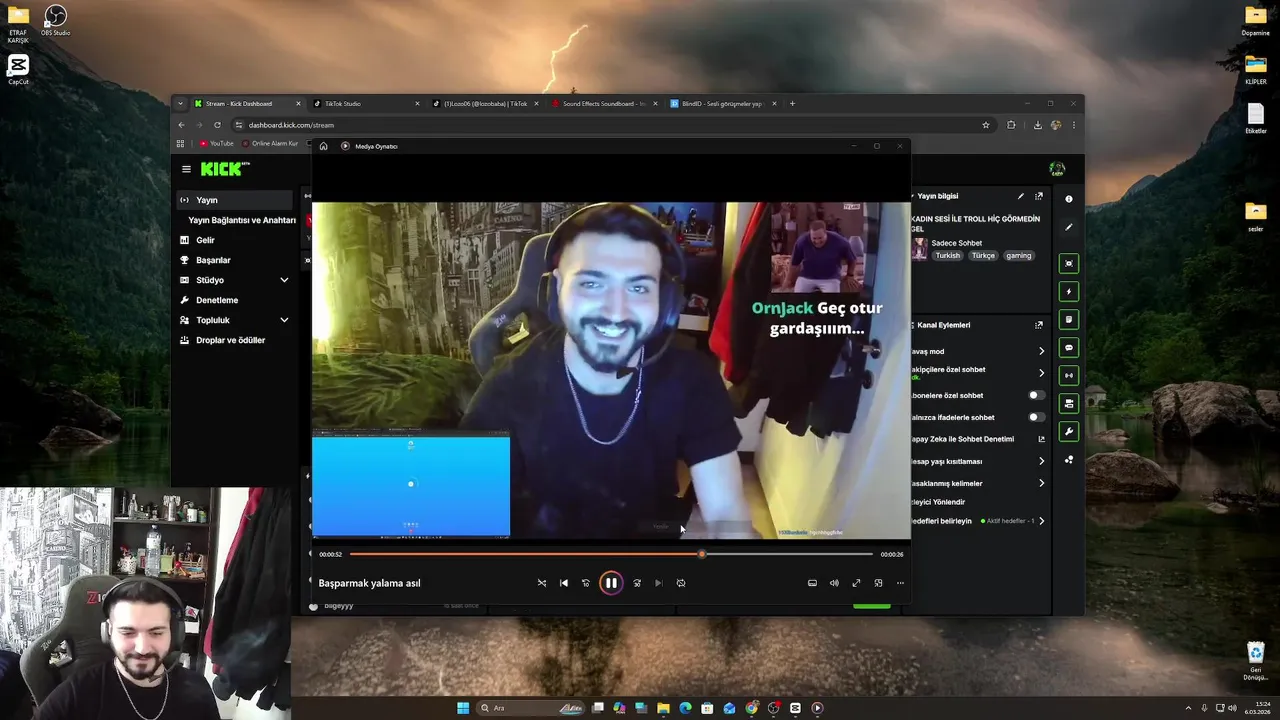Skip to next track in media player

pos(658,583)
